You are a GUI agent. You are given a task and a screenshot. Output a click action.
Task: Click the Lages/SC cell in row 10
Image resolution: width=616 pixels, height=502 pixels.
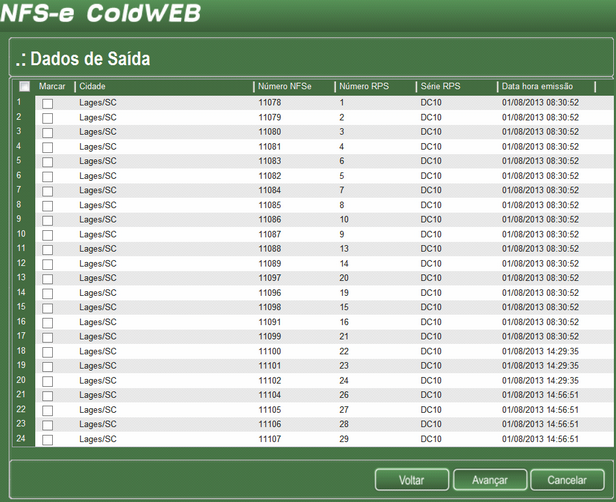click(x=98, y=234)
